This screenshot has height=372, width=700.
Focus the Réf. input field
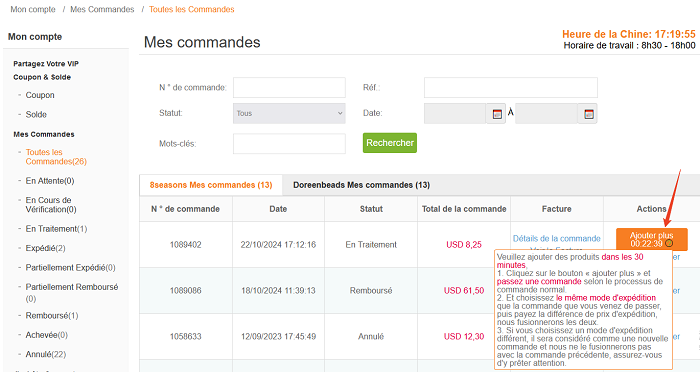coord(511,88)
